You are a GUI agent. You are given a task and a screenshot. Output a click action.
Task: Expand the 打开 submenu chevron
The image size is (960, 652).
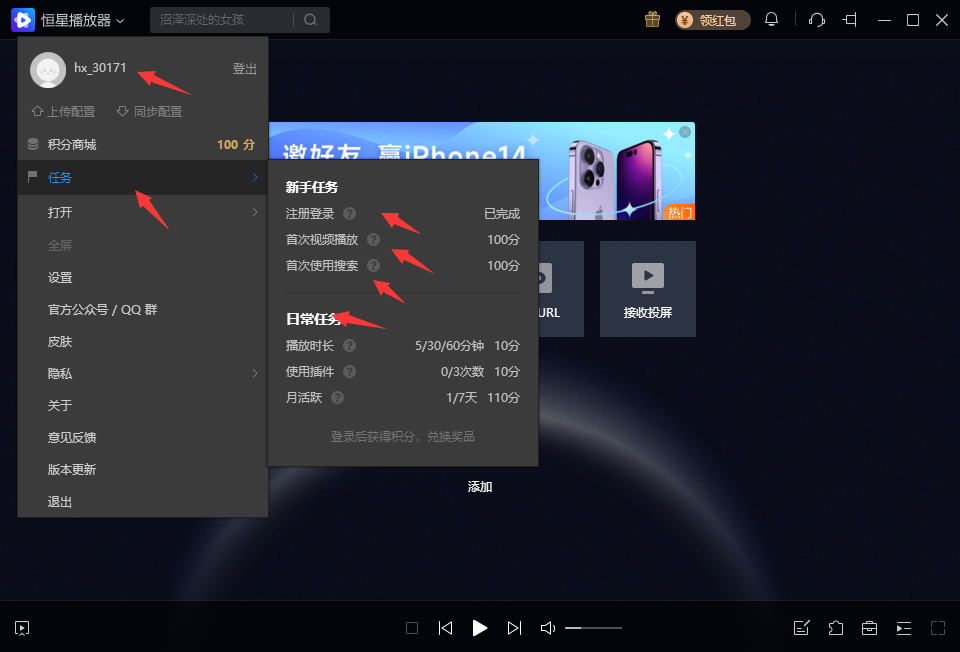(x=255, y=212)
